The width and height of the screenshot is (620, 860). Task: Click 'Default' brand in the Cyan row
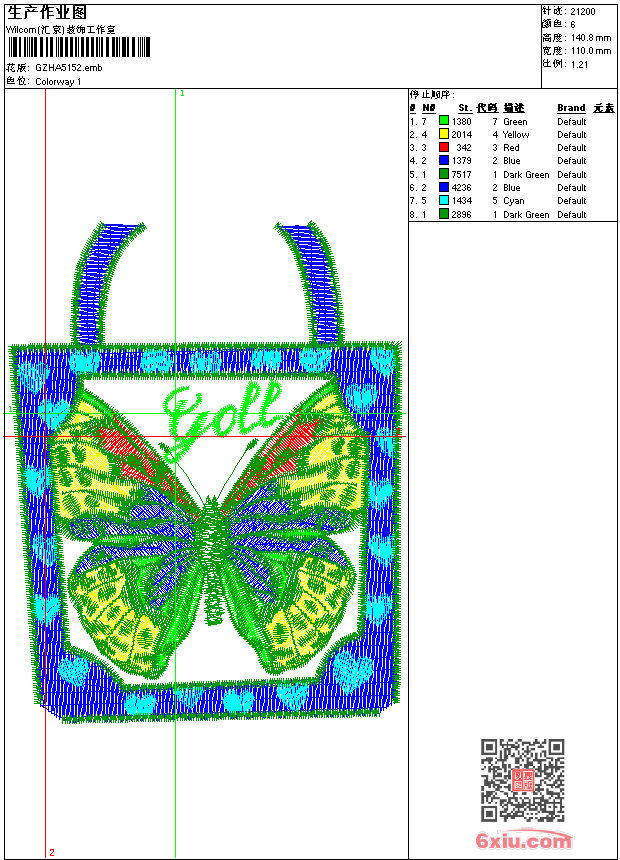click(x=572, y=201)
